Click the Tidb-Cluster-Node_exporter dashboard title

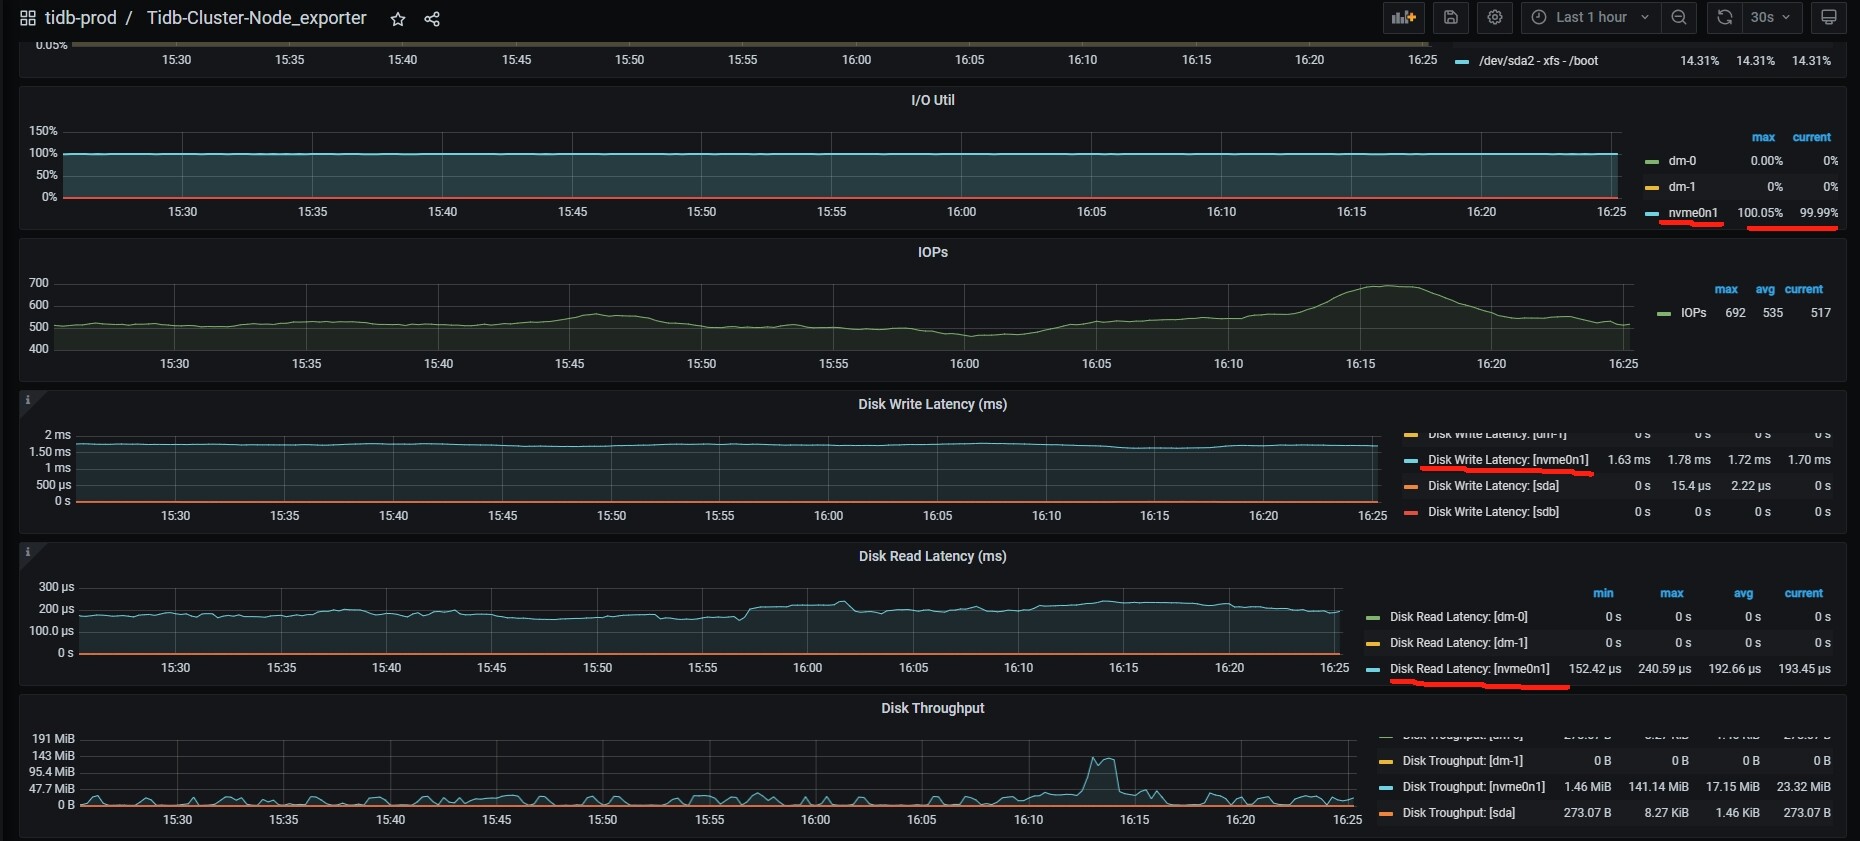click(256, 18)
